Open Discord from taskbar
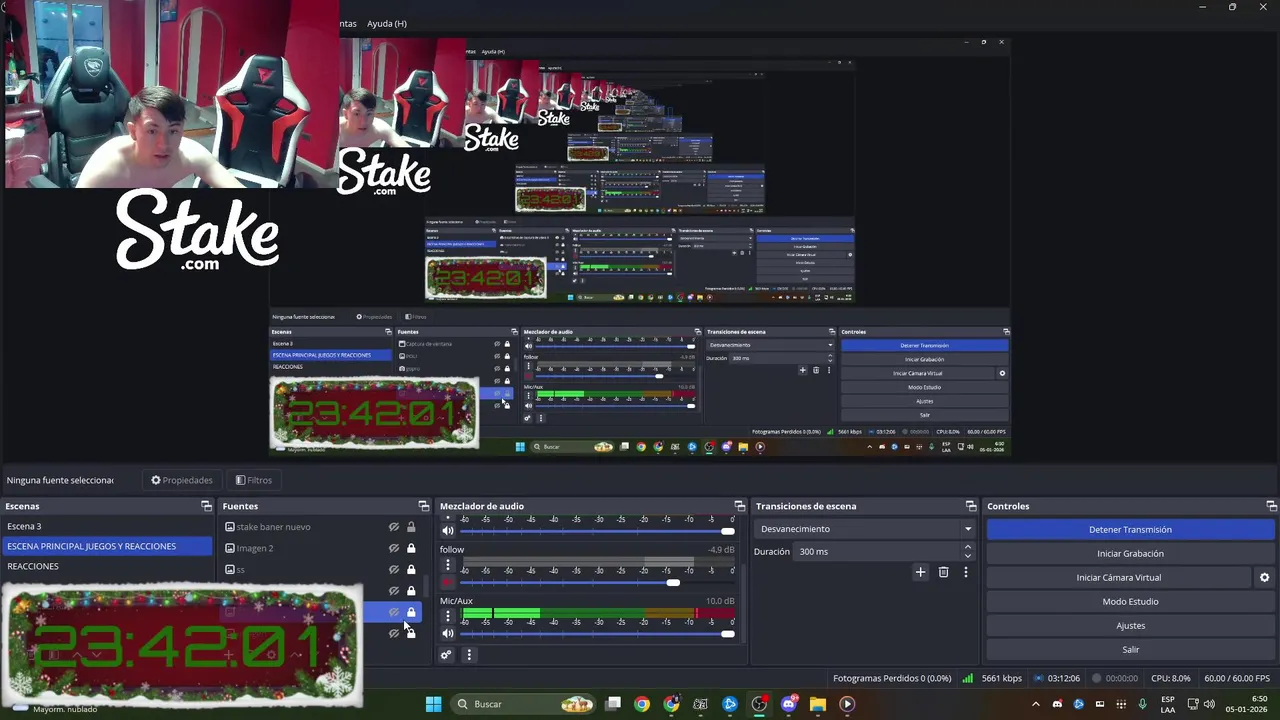This screenshot has height=720, width=1280. coord(789,704)
